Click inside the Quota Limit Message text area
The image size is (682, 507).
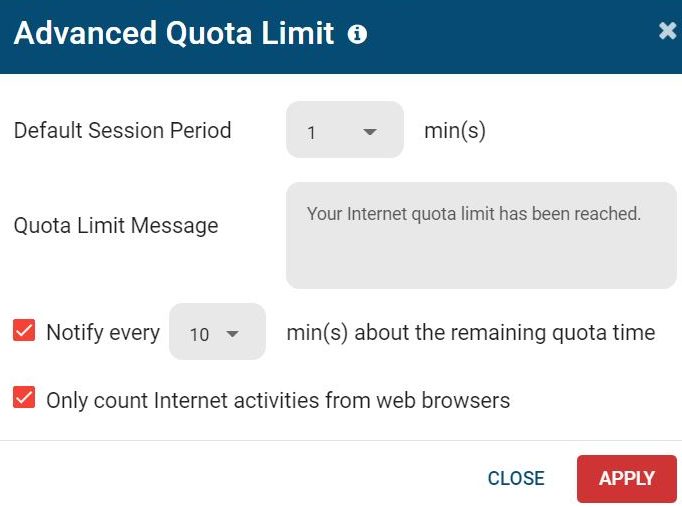click(481, 235)
